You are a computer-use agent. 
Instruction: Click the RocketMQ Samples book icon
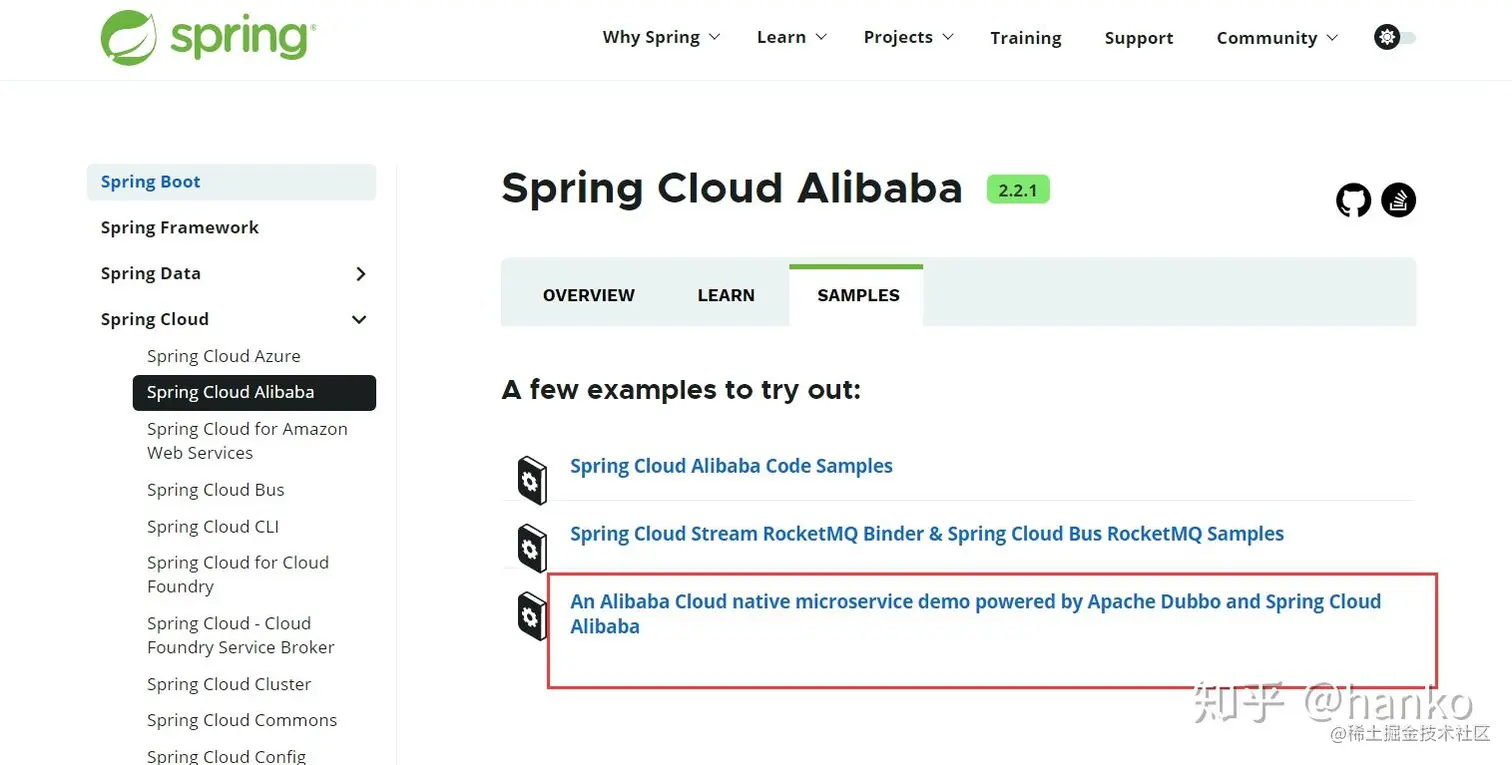point(532,548)
